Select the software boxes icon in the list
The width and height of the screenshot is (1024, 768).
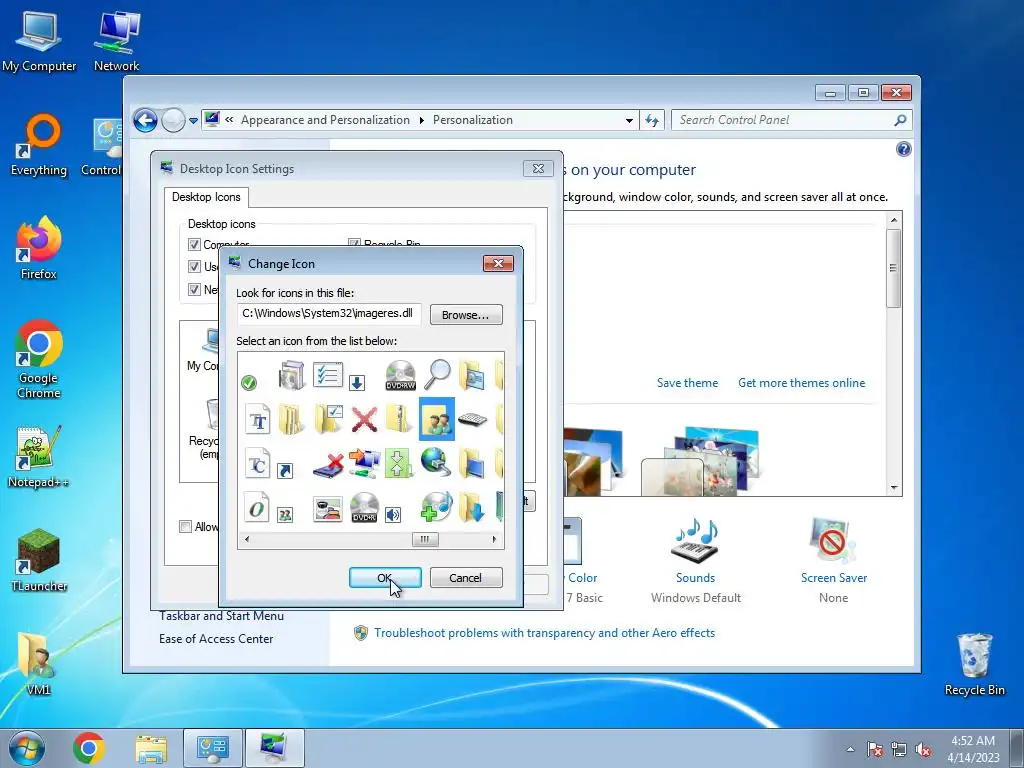tap(291, 375)
